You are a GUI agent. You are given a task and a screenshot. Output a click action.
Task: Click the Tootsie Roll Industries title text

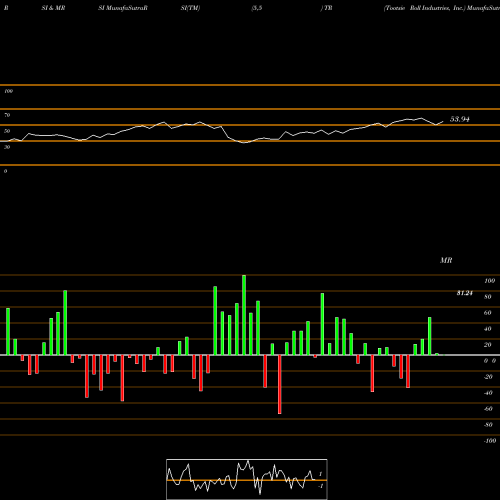tap(424, 8)
